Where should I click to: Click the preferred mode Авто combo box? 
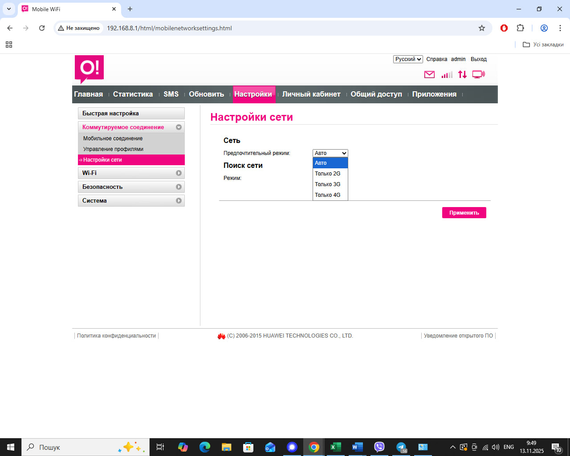click(x=330, y=153)
